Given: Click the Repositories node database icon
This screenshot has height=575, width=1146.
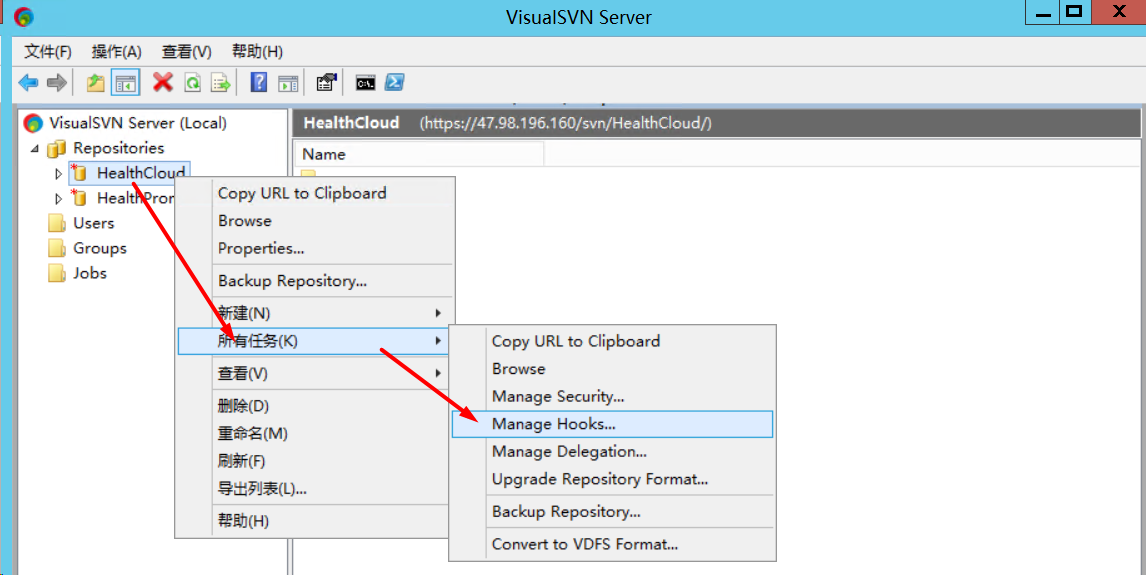Looking at the screenshot, I should coord(56,148).
